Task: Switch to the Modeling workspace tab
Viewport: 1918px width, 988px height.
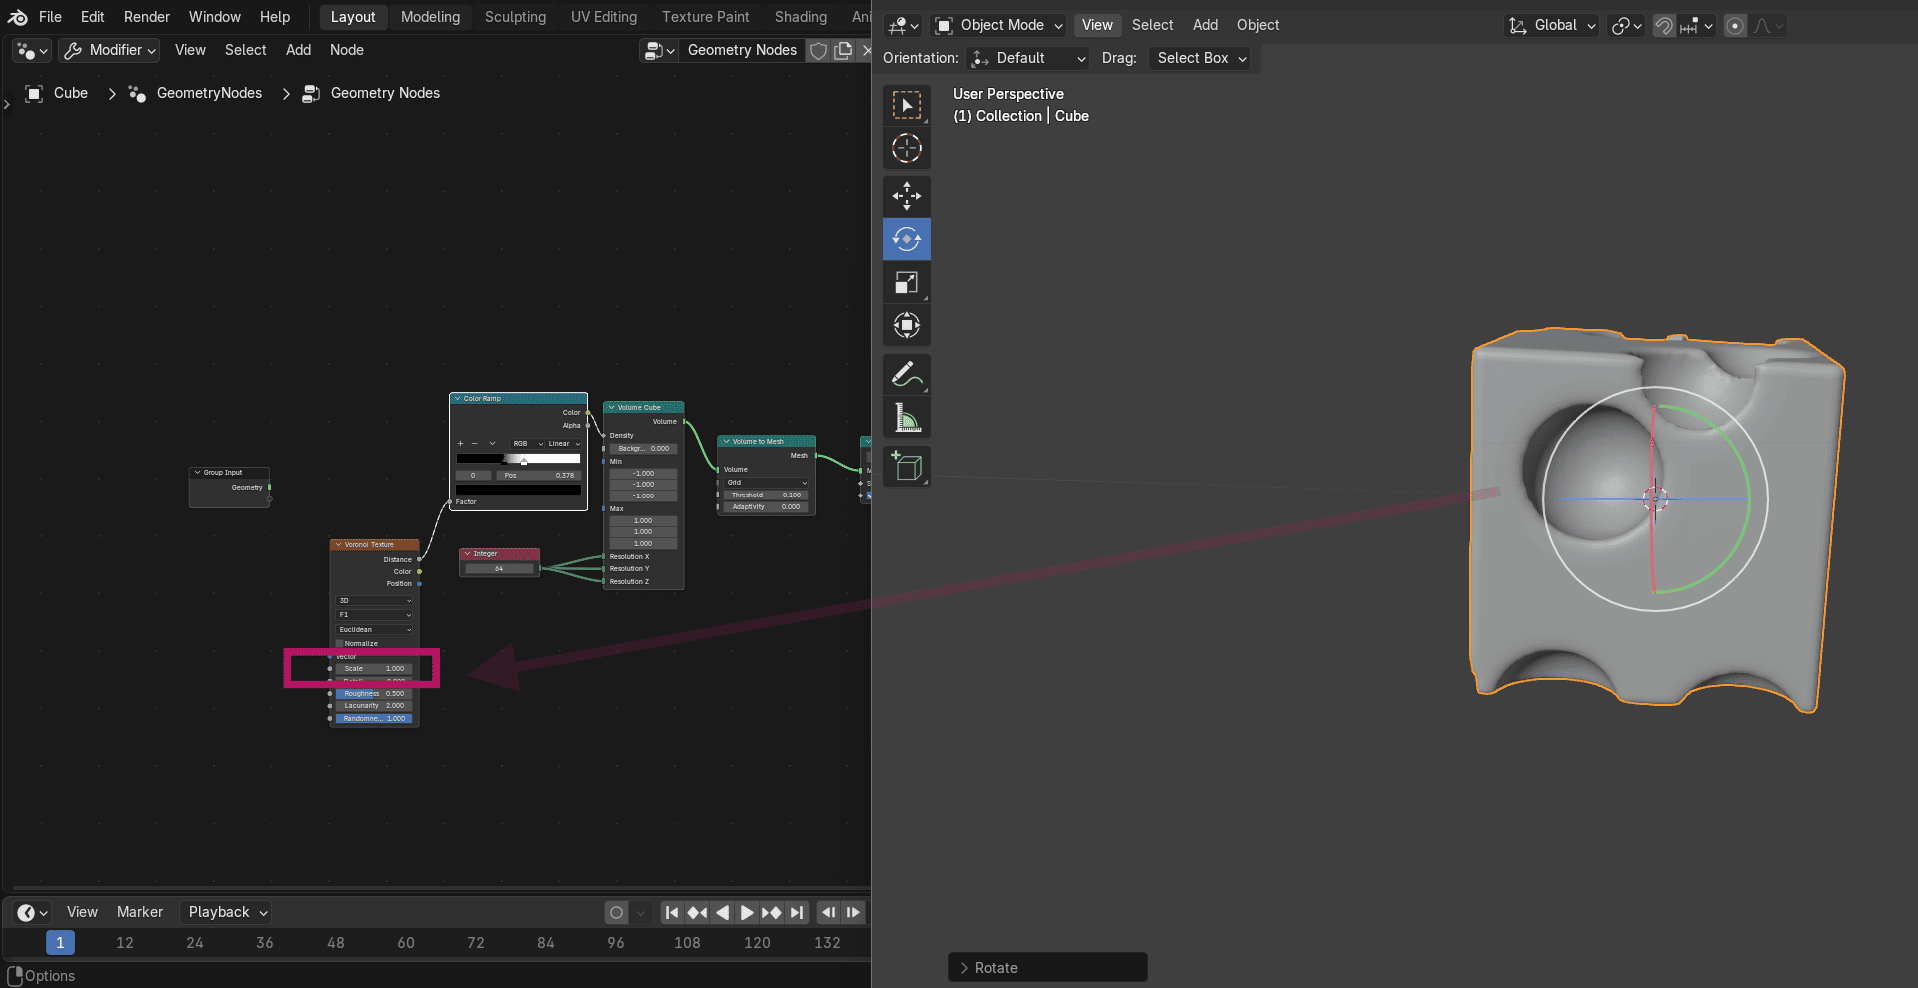Action: point(430,17)
